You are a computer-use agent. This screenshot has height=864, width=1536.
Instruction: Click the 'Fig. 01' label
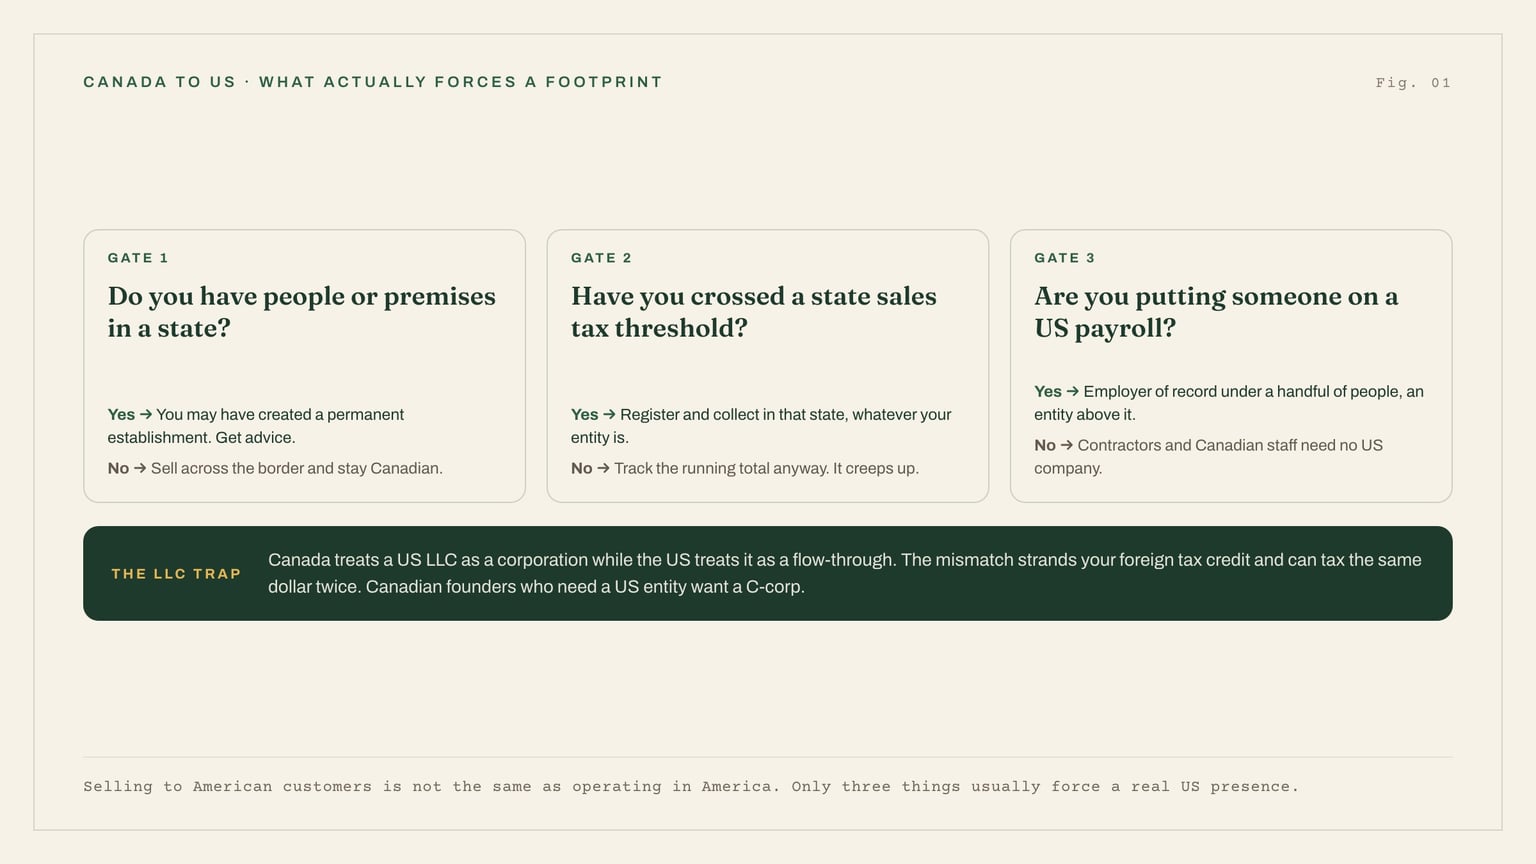point(1413,83)
